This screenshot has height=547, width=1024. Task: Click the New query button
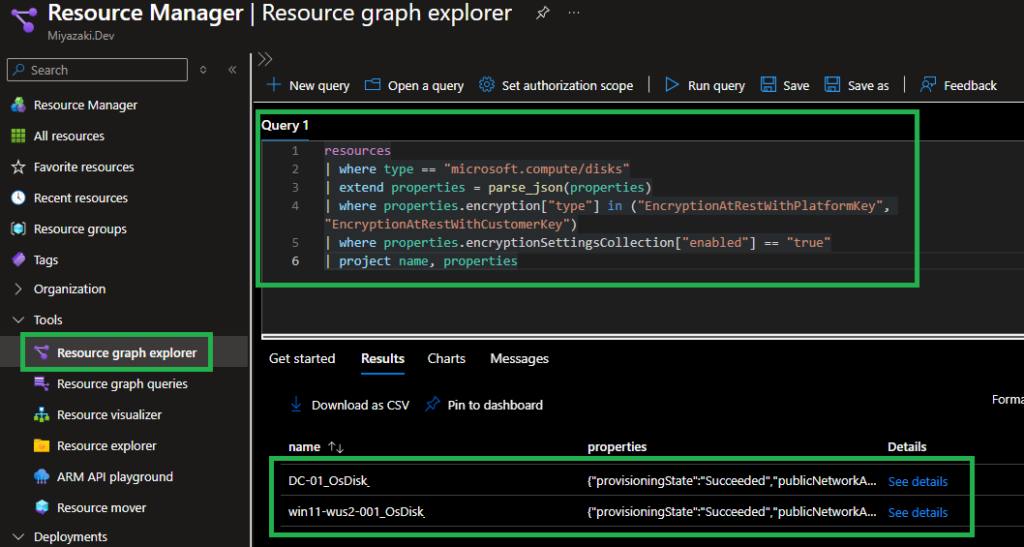click(308, 85)
